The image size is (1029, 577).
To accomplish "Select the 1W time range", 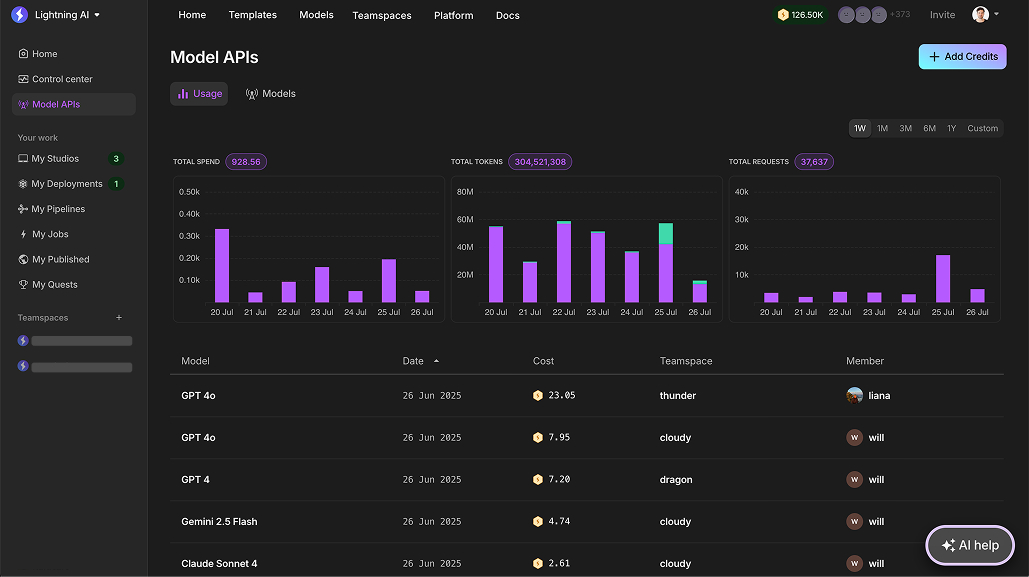I will [x=860, y=129].
